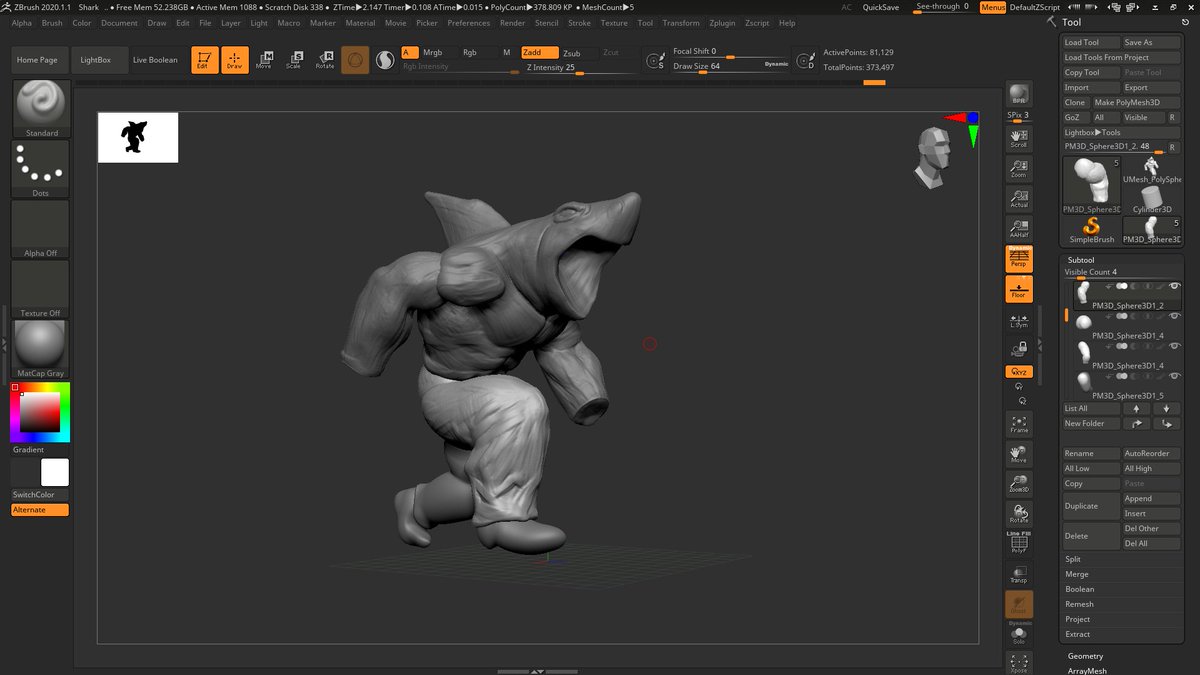Click the Scroll canvas navigation icon
This screenshot has height=675, width=1200.
click(1019, 138)
